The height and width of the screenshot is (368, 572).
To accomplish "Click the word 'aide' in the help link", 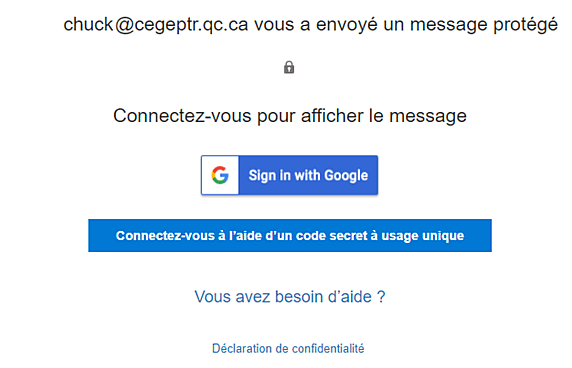I will [x=356, y=297].
